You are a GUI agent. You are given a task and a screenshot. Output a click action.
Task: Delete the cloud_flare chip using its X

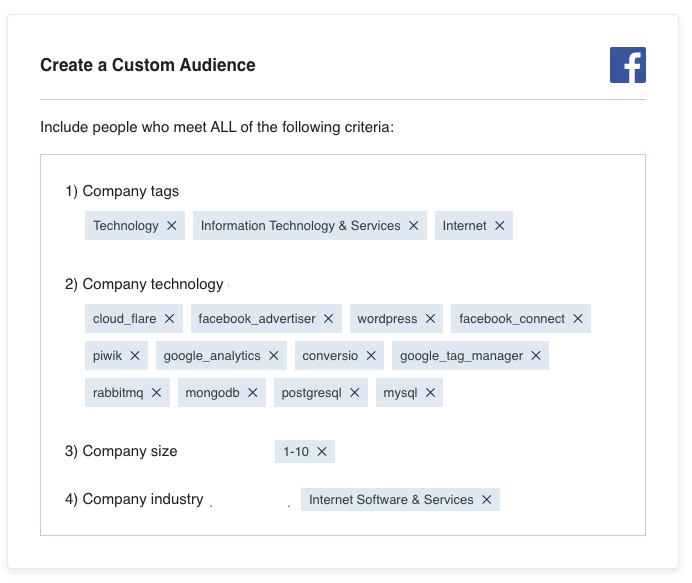(169, 319)
